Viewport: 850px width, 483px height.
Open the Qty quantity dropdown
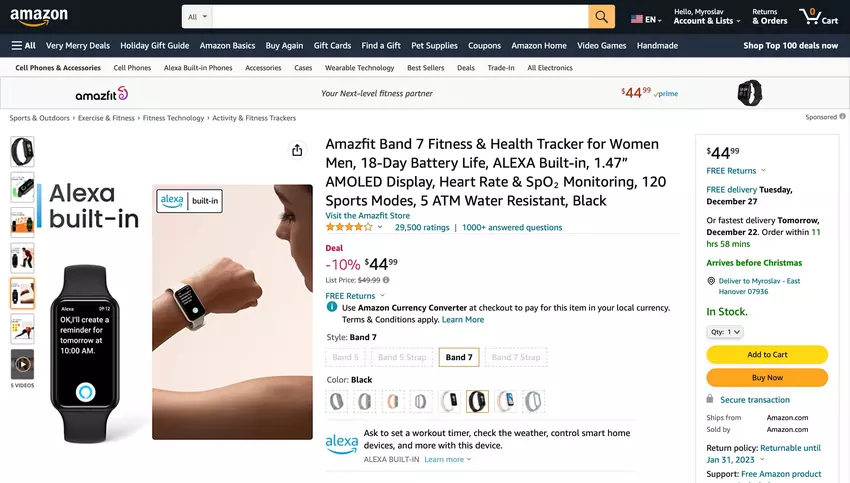click(x=725, y=332)
